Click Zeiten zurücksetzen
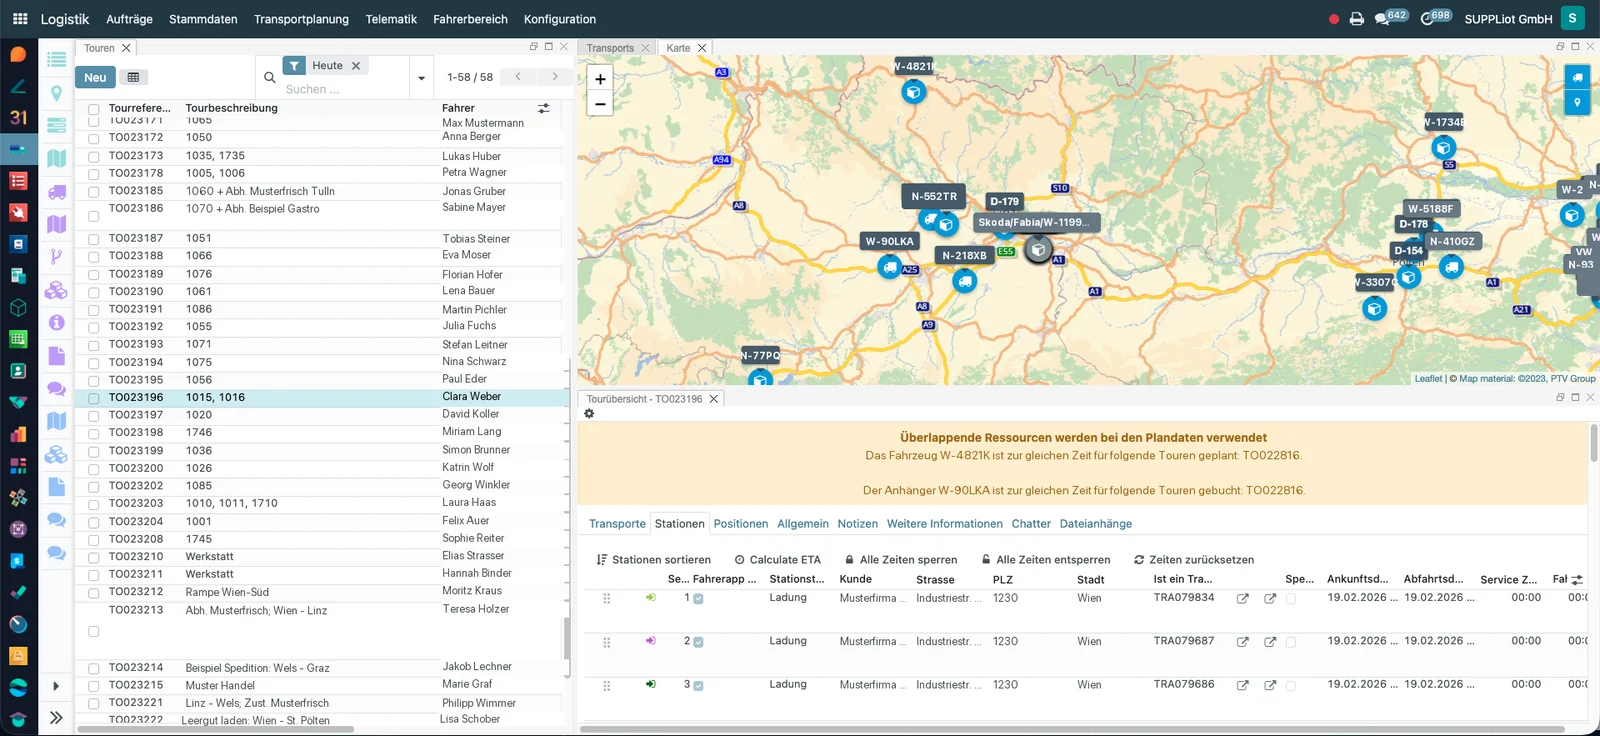Screen dimensions: 1600x736 1193,560
